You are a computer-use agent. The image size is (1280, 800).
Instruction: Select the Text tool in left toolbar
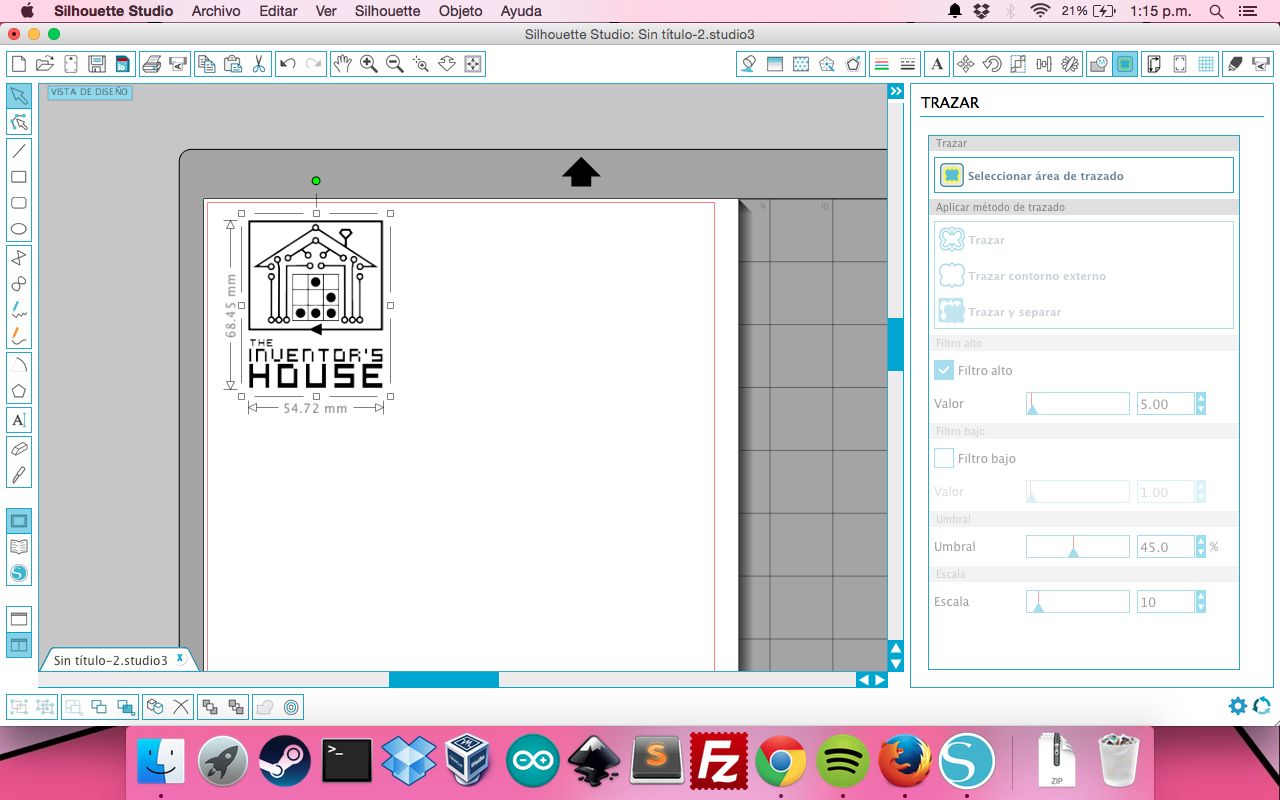pos(19,420)
